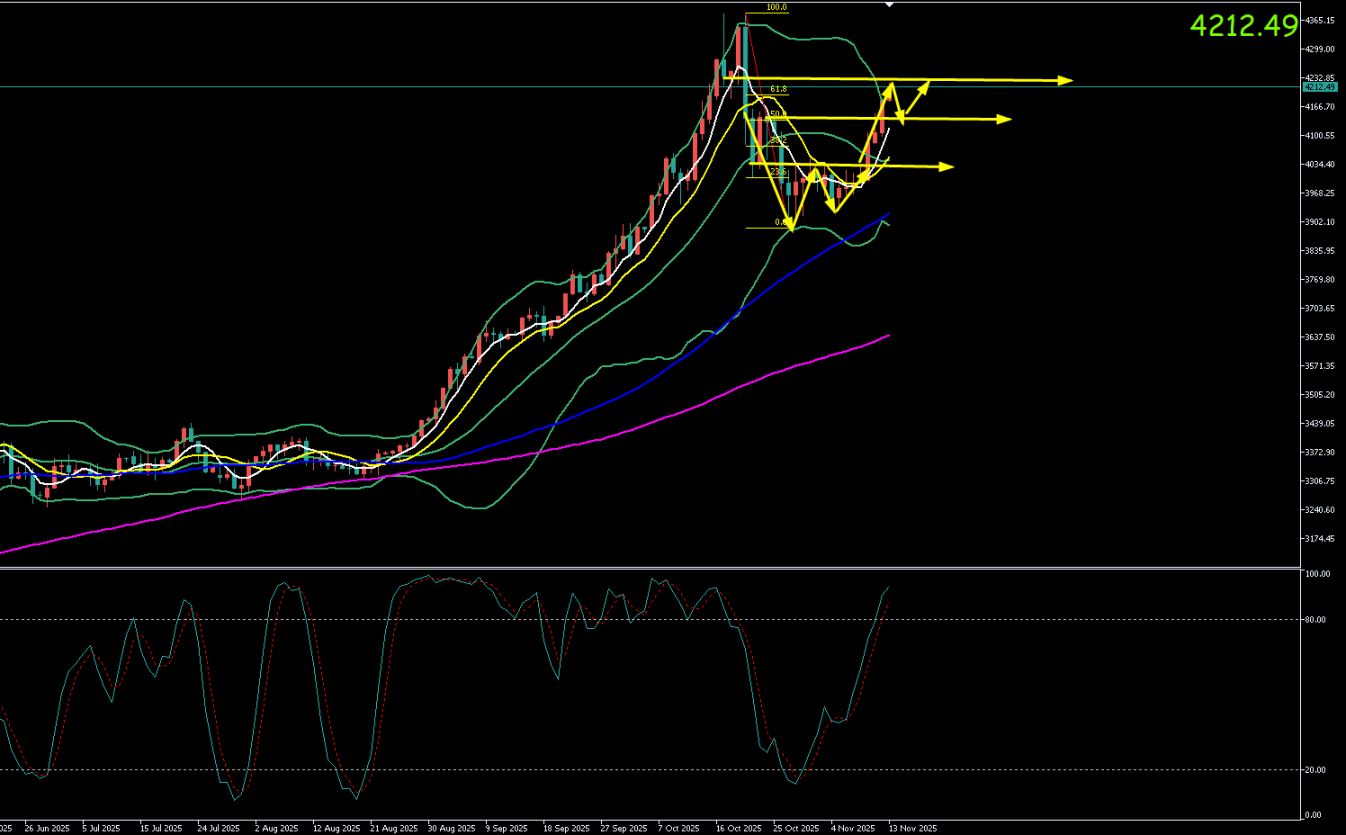Select the 3174.45 price axis label
This screenshot has width=1346, height=835.
tap(1322, 539)
